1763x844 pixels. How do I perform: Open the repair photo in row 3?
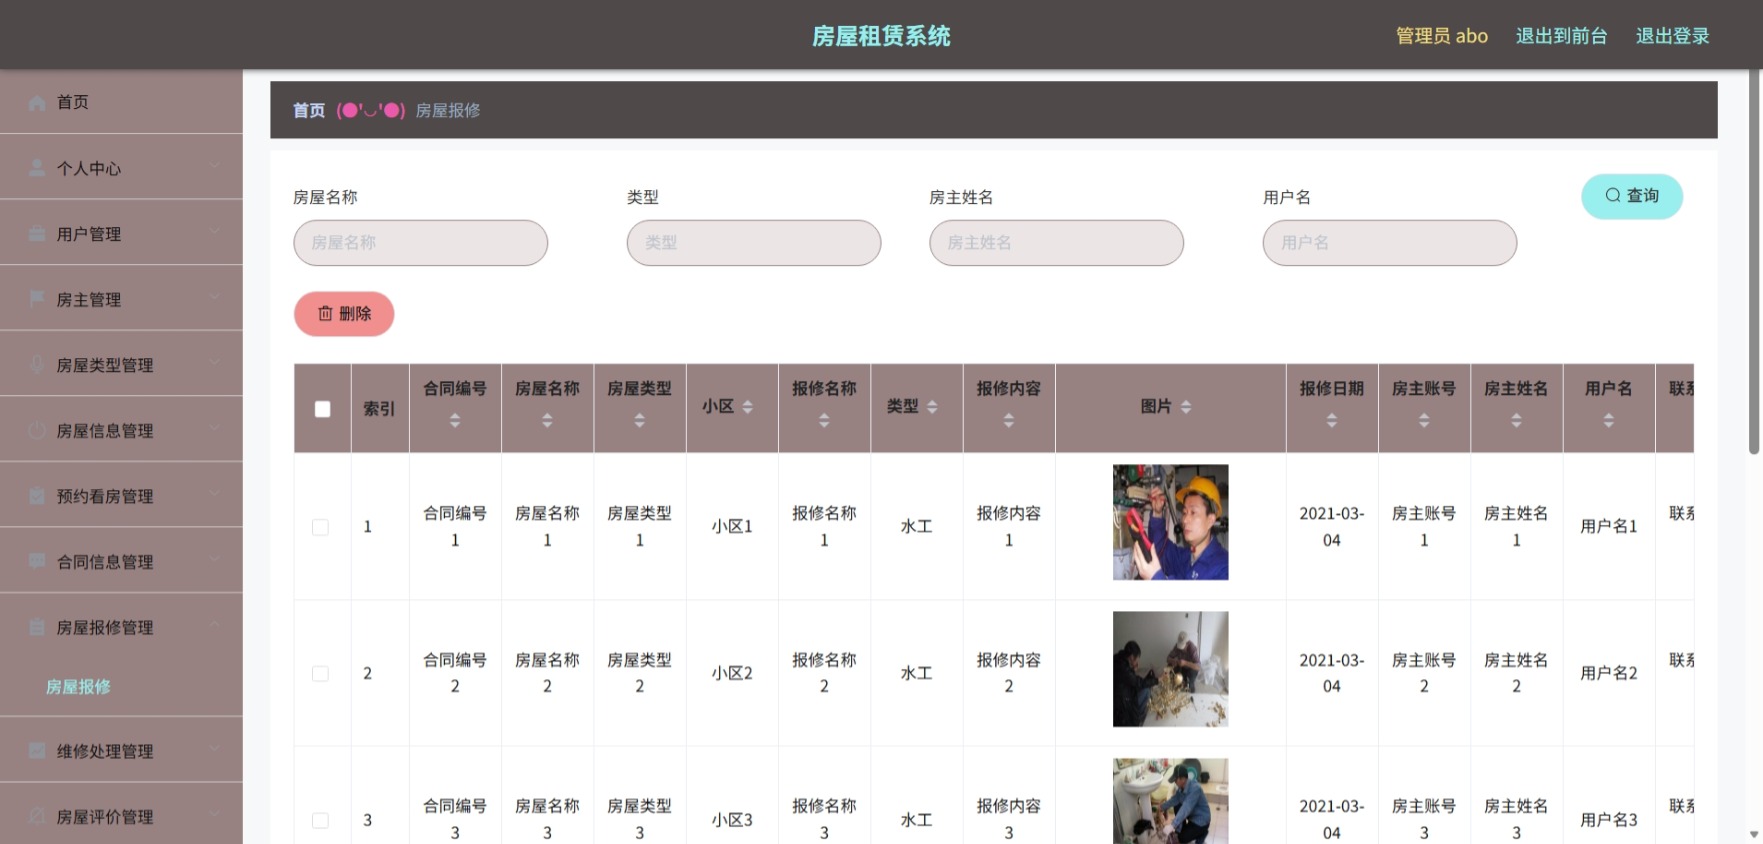(x=1171, y=801)
